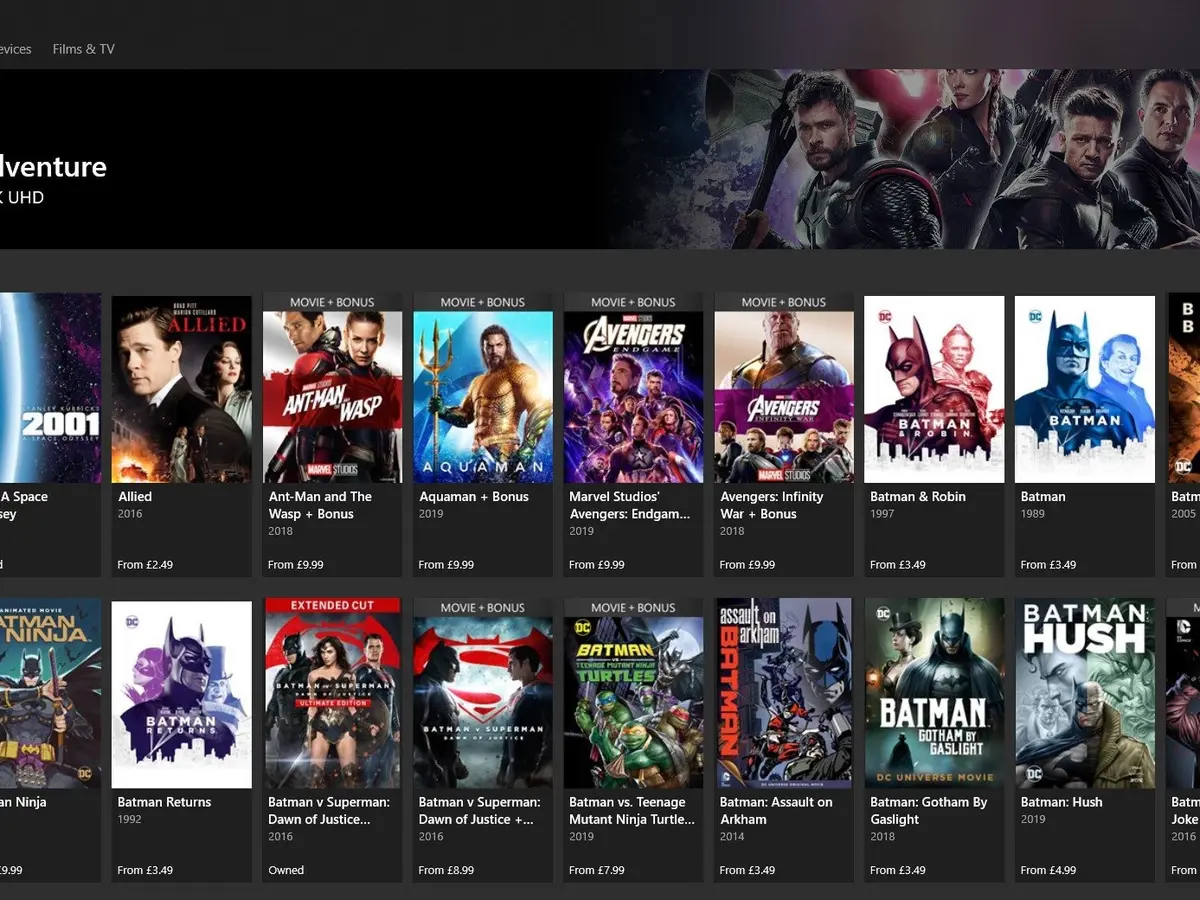Click the 'MOVIE + BONUS' badge above Avengers Endgame
Image resolution: width=1200 pixels, height=900 pixels.
(x=634, y=302)
